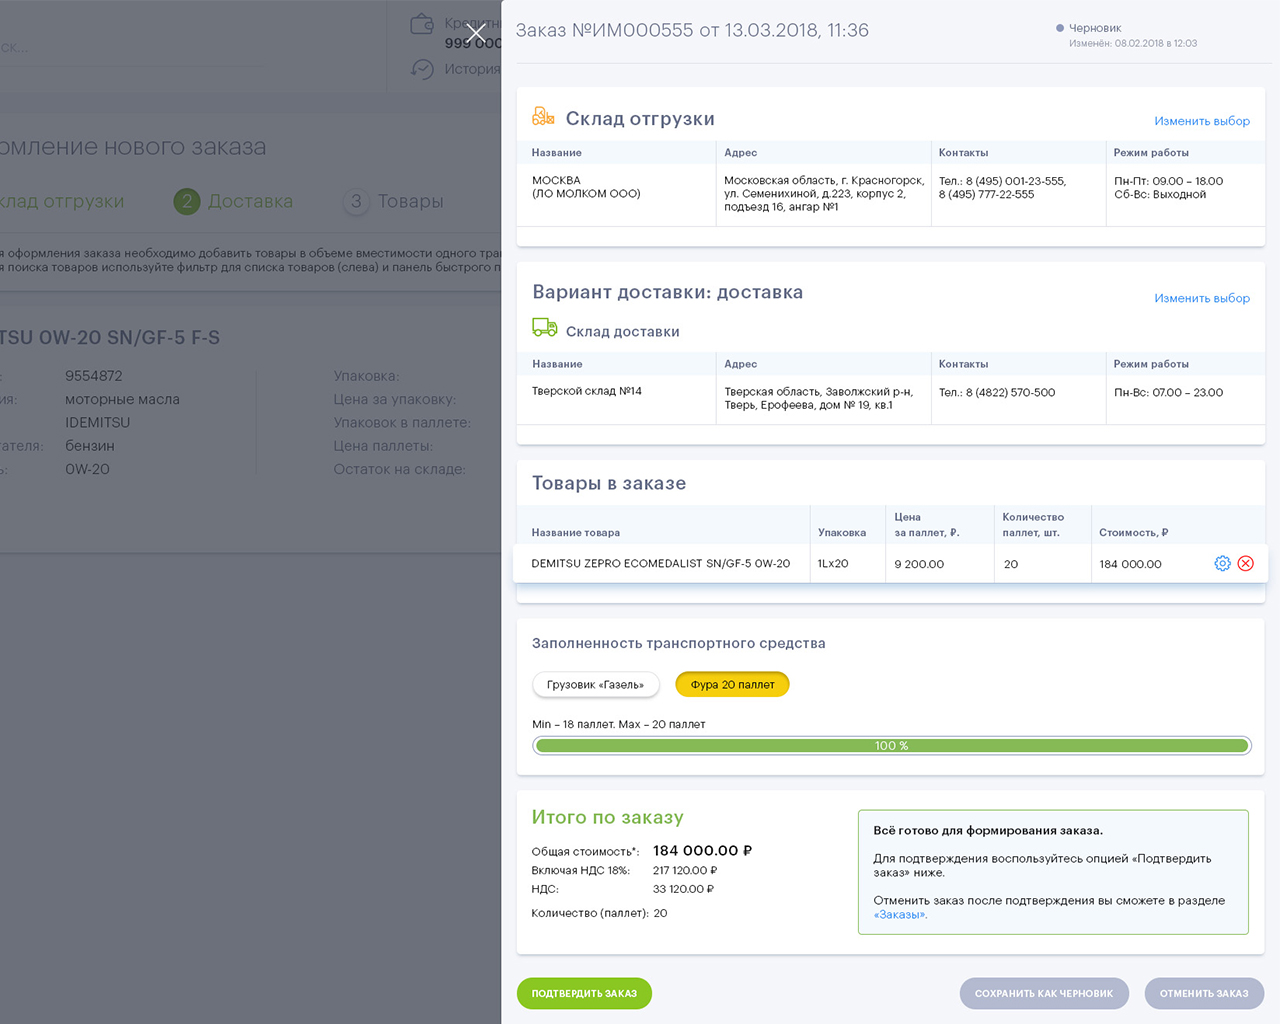Go to step 2 Доставка in background wizard
This screenshot has height=1024, width=1280.
point(234,201)
